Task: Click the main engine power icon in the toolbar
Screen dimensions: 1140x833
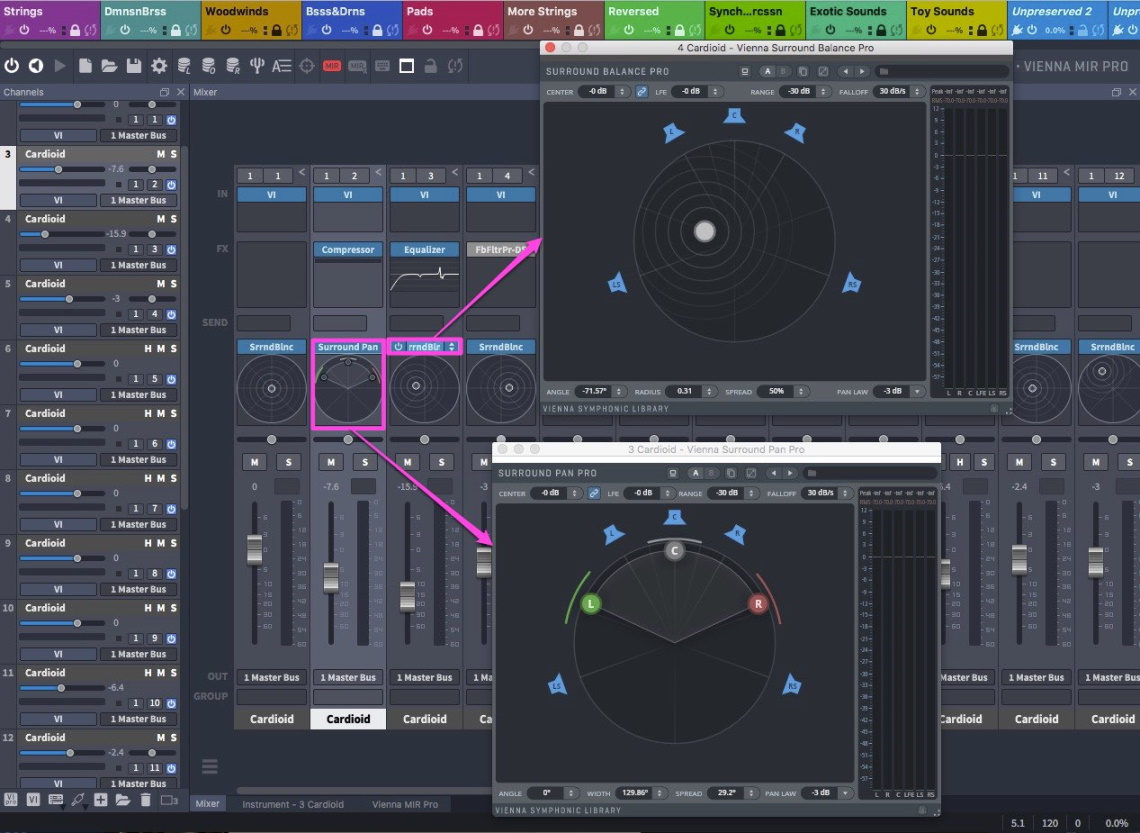Action: 12,66
